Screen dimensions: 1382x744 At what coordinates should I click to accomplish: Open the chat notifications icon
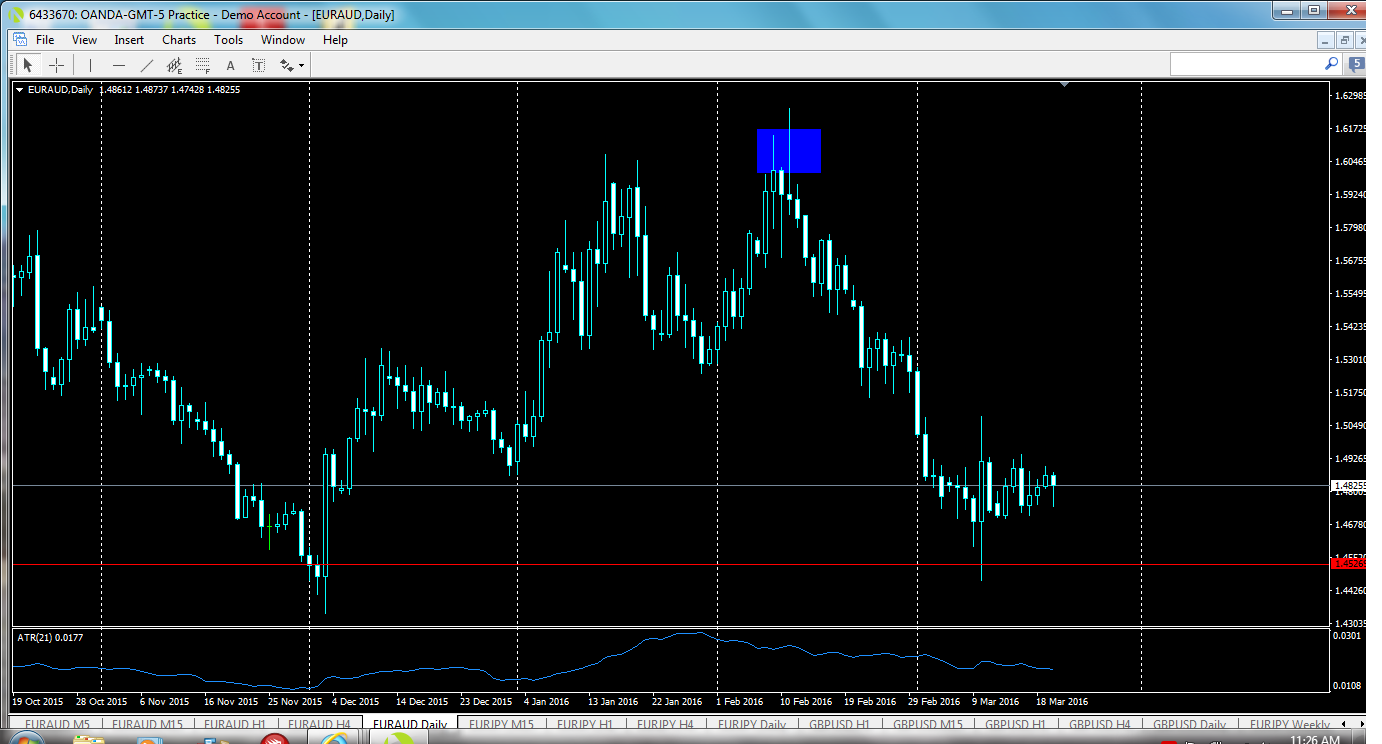point(1356,64)
